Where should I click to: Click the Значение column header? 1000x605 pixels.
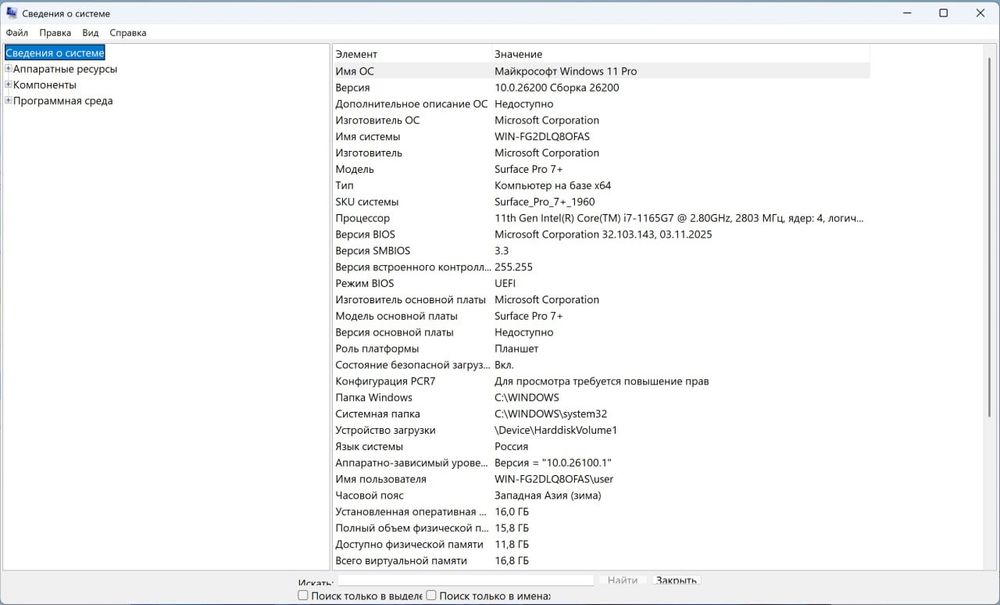click(680, 54)
